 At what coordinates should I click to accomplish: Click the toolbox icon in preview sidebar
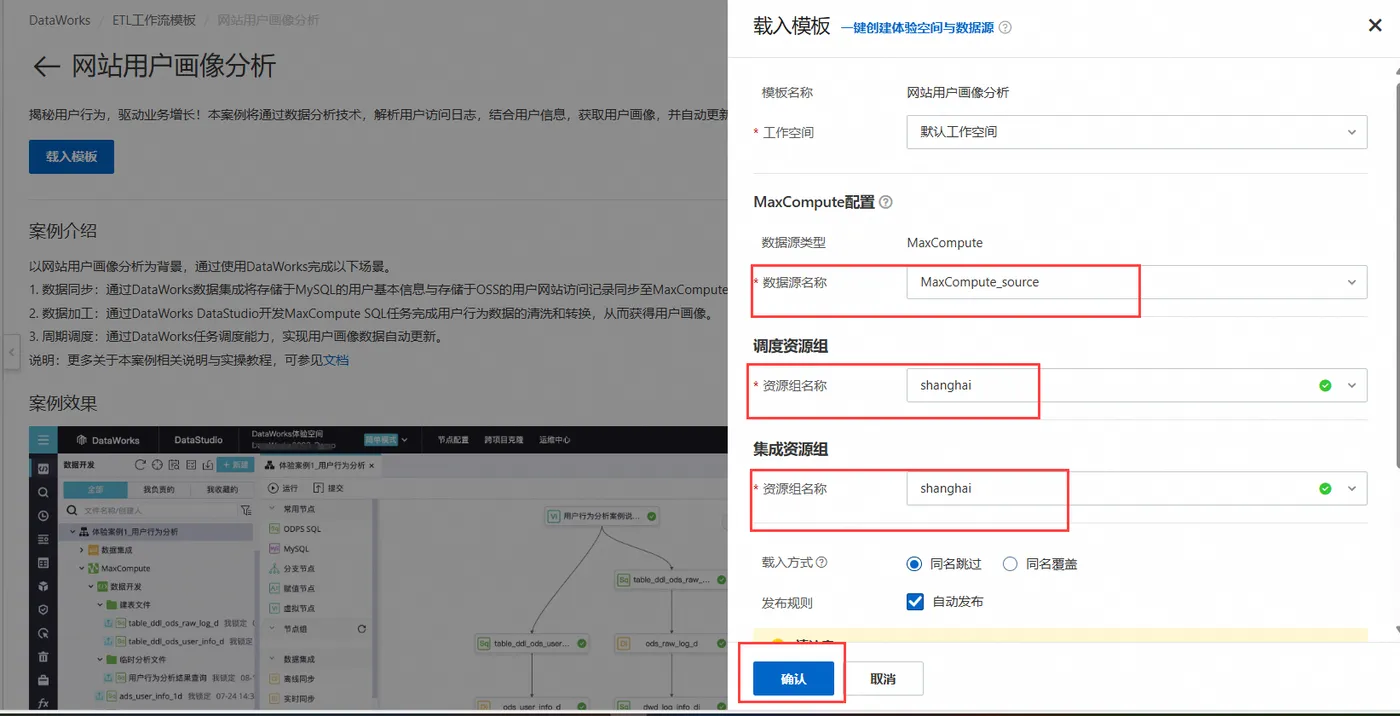tap(43, 680)
